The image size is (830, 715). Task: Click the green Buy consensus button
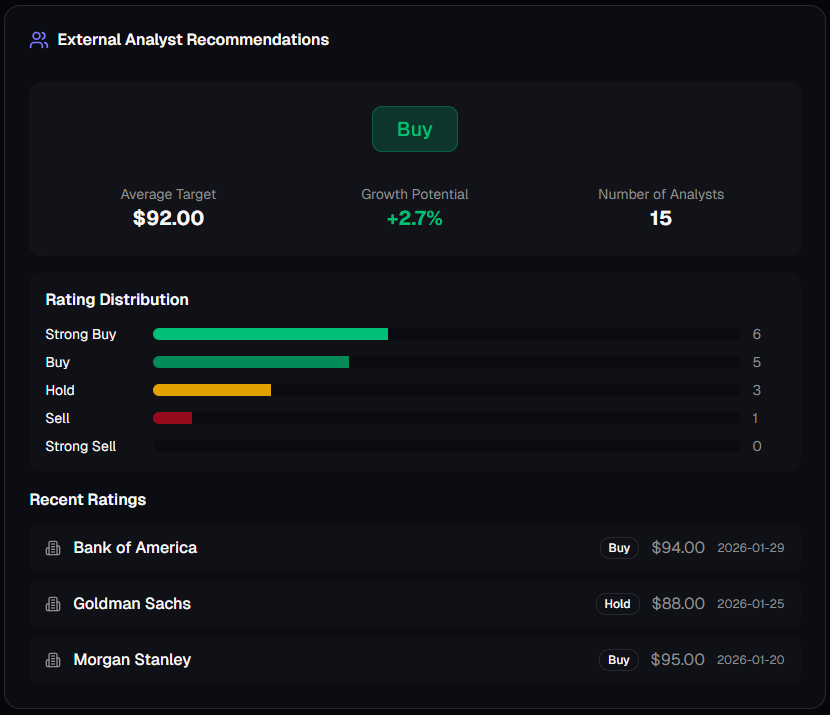414,128
